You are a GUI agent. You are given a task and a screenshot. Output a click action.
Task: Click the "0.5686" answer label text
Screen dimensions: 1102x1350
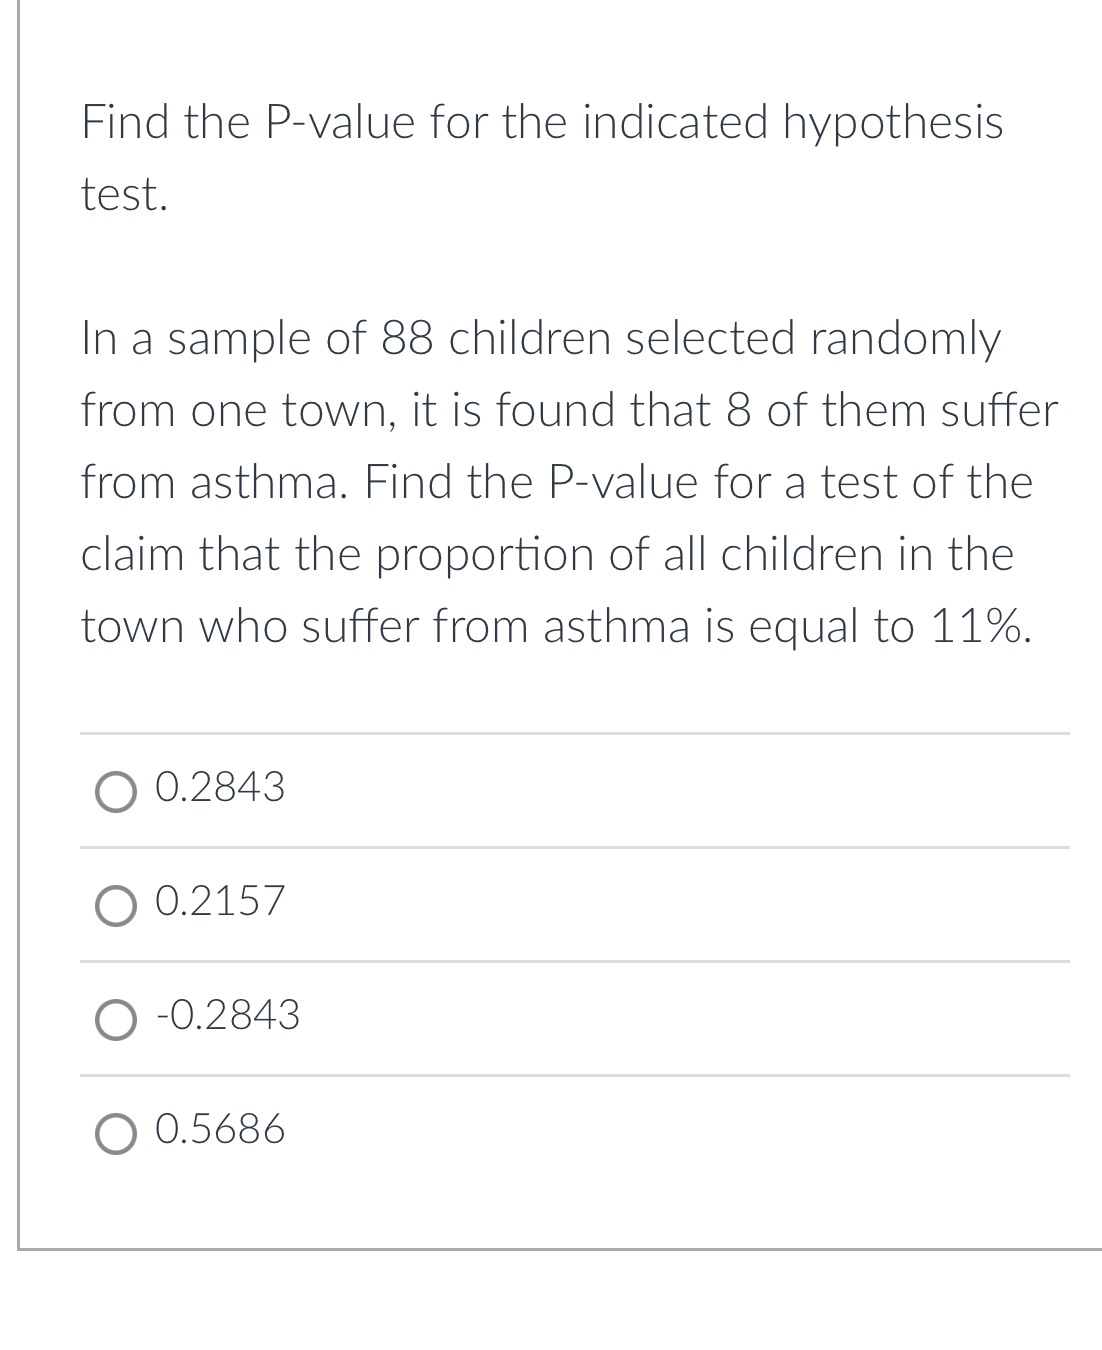[220, 1130]
